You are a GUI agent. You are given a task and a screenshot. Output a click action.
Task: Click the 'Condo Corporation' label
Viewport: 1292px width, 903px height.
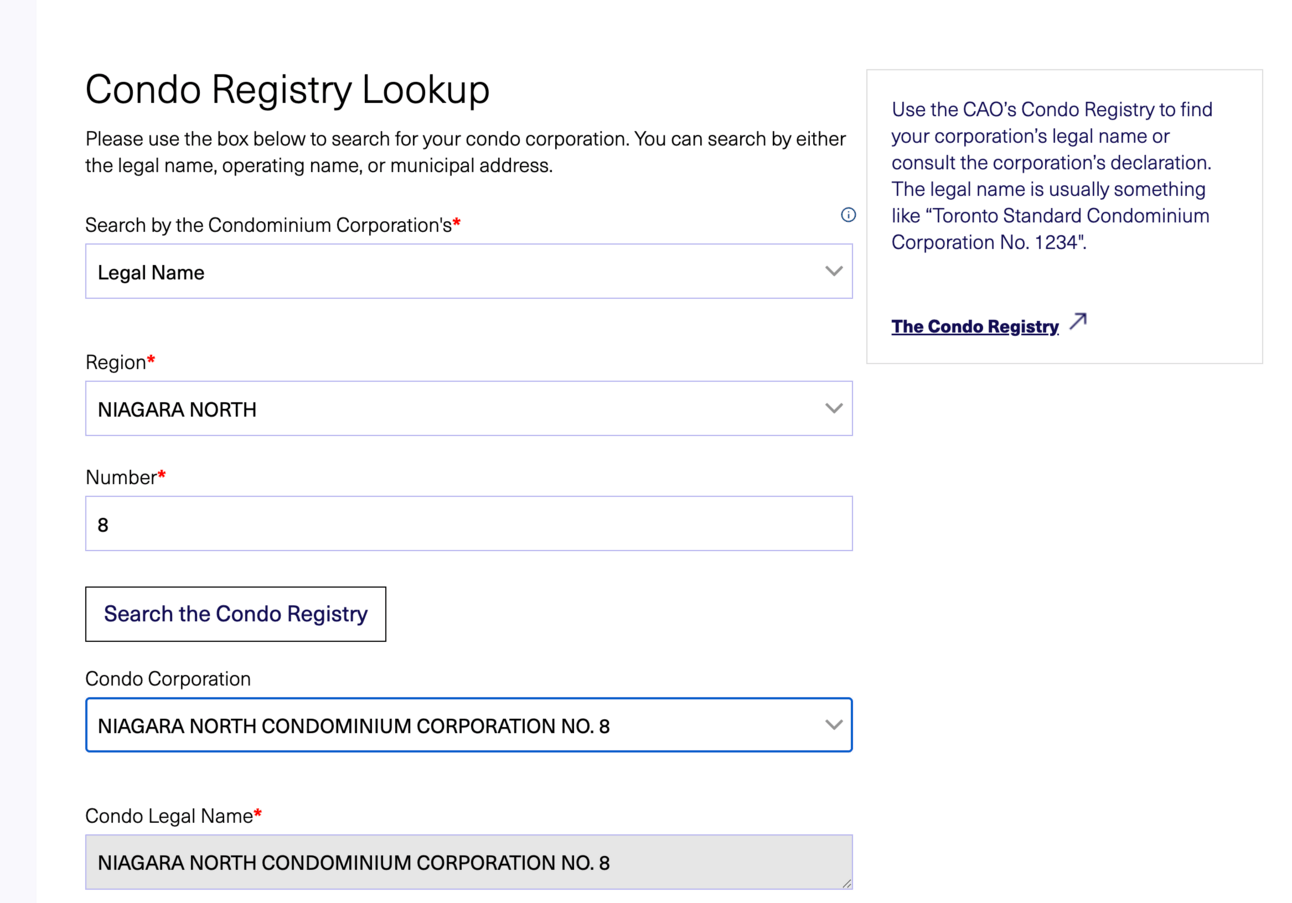(168, 679)
